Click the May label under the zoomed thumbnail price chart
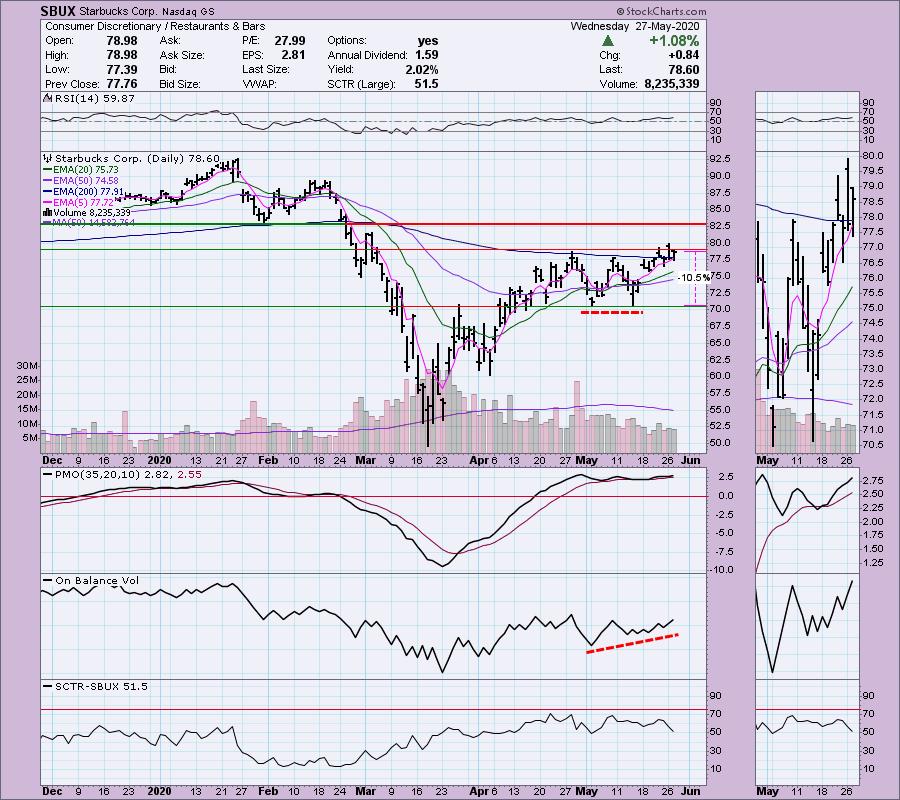The height and width of the screenshot is (800, 900). (x=767, y=460)
